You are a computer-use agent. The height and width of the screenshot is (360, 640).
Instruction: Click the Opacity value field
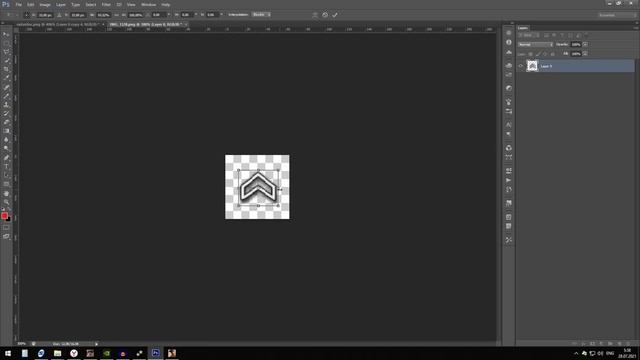[576, 44]
